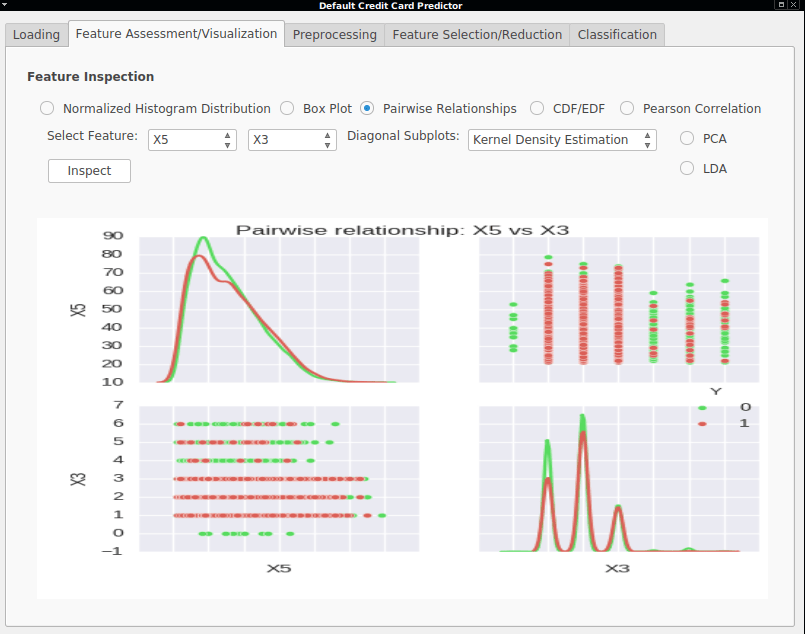The height and width of the screenshot is (634, 805).
Task: Click red legend marker for class 1
Action: click(702, 424)
